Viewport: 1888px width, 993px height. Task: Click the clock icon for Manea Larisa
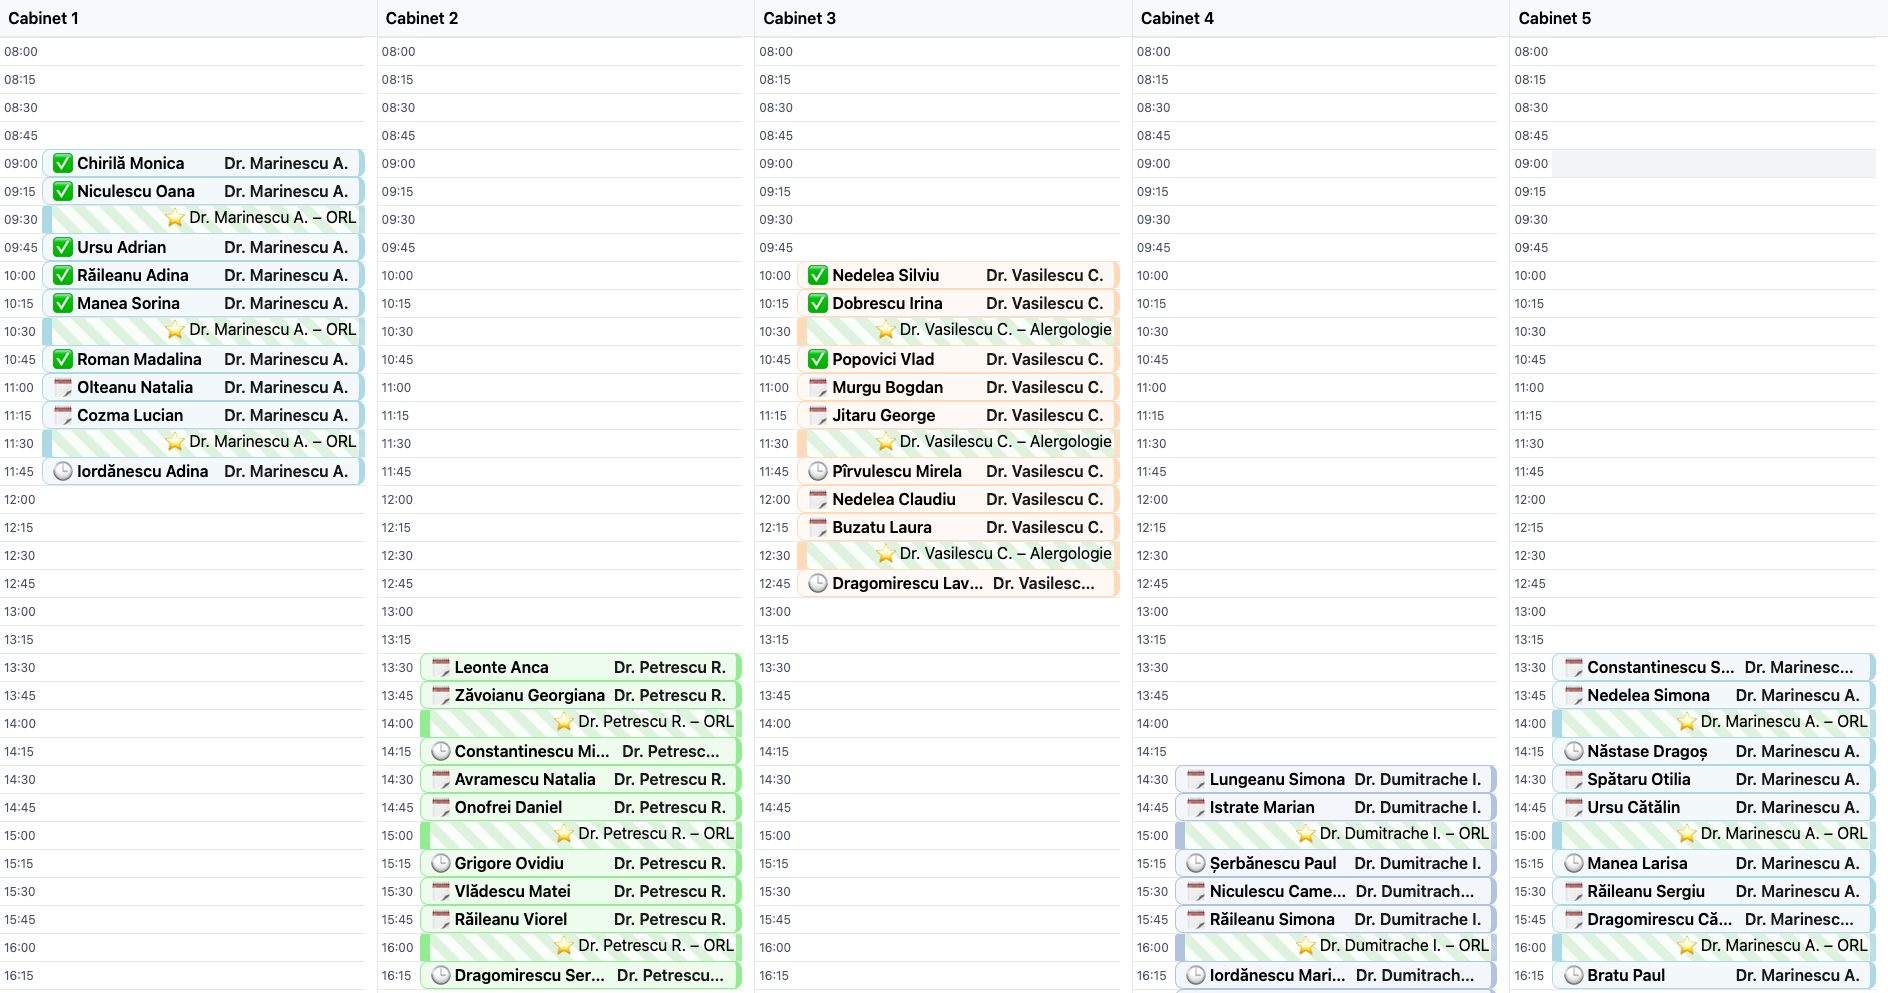(x=1573, y=863)
